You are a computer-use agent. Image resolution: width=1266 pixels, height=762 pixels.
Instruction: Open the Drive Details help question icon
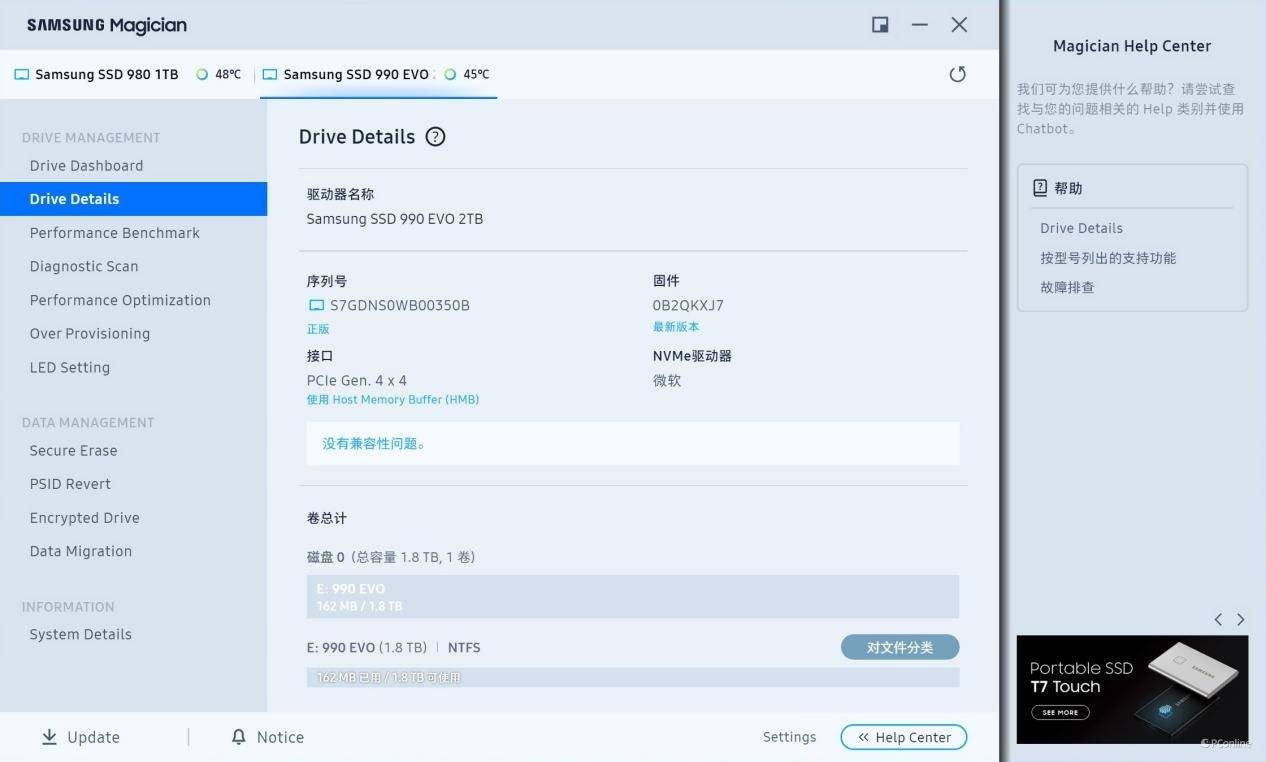click(x=435, y=137)
